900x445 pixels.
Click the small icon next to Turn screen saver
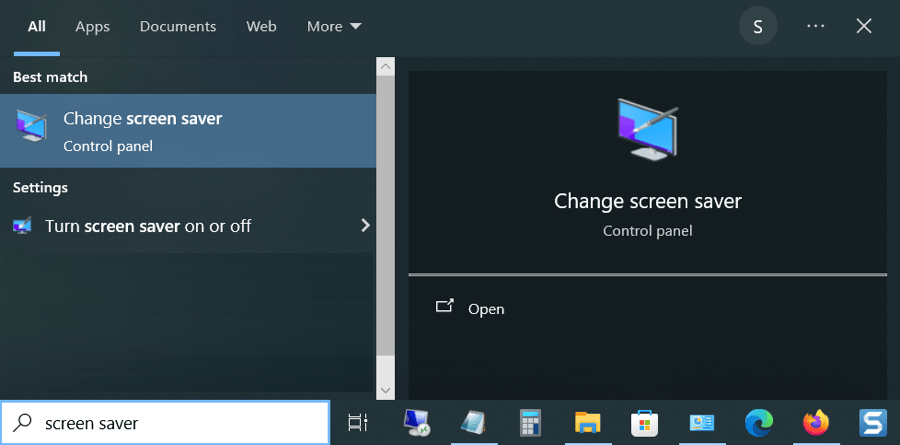22,226
